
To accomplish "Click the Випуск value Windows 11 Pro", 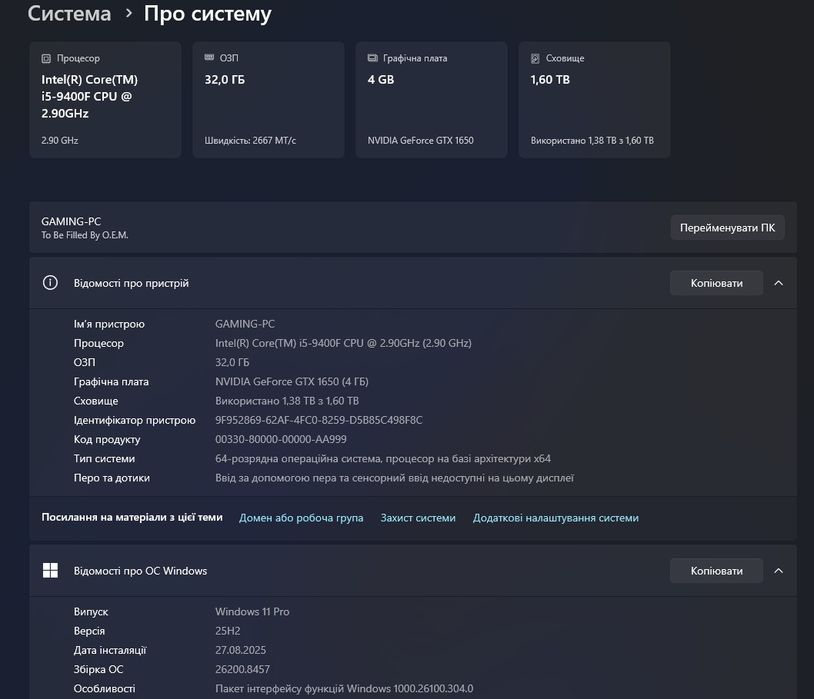I will (252, 611).
